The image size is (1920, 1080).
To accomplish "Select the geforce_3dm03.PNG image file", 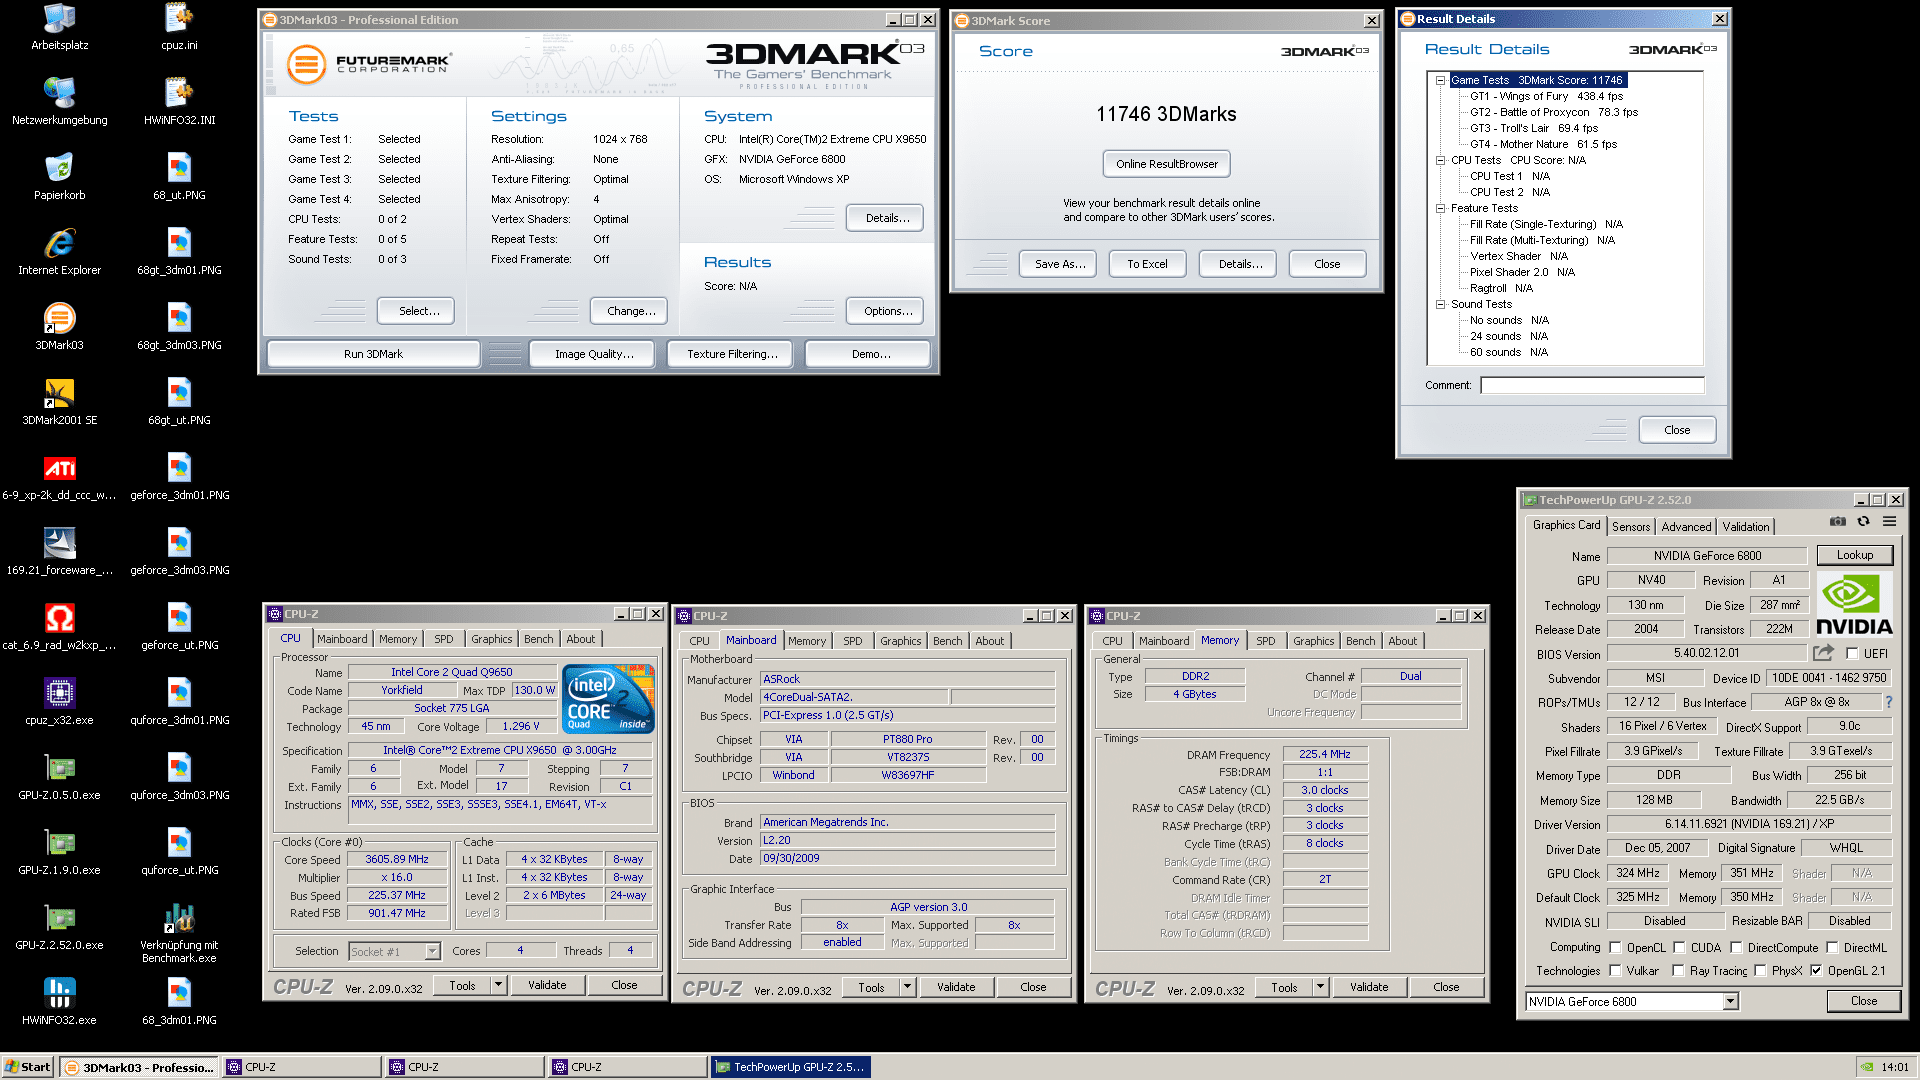I will click(180, 551).
